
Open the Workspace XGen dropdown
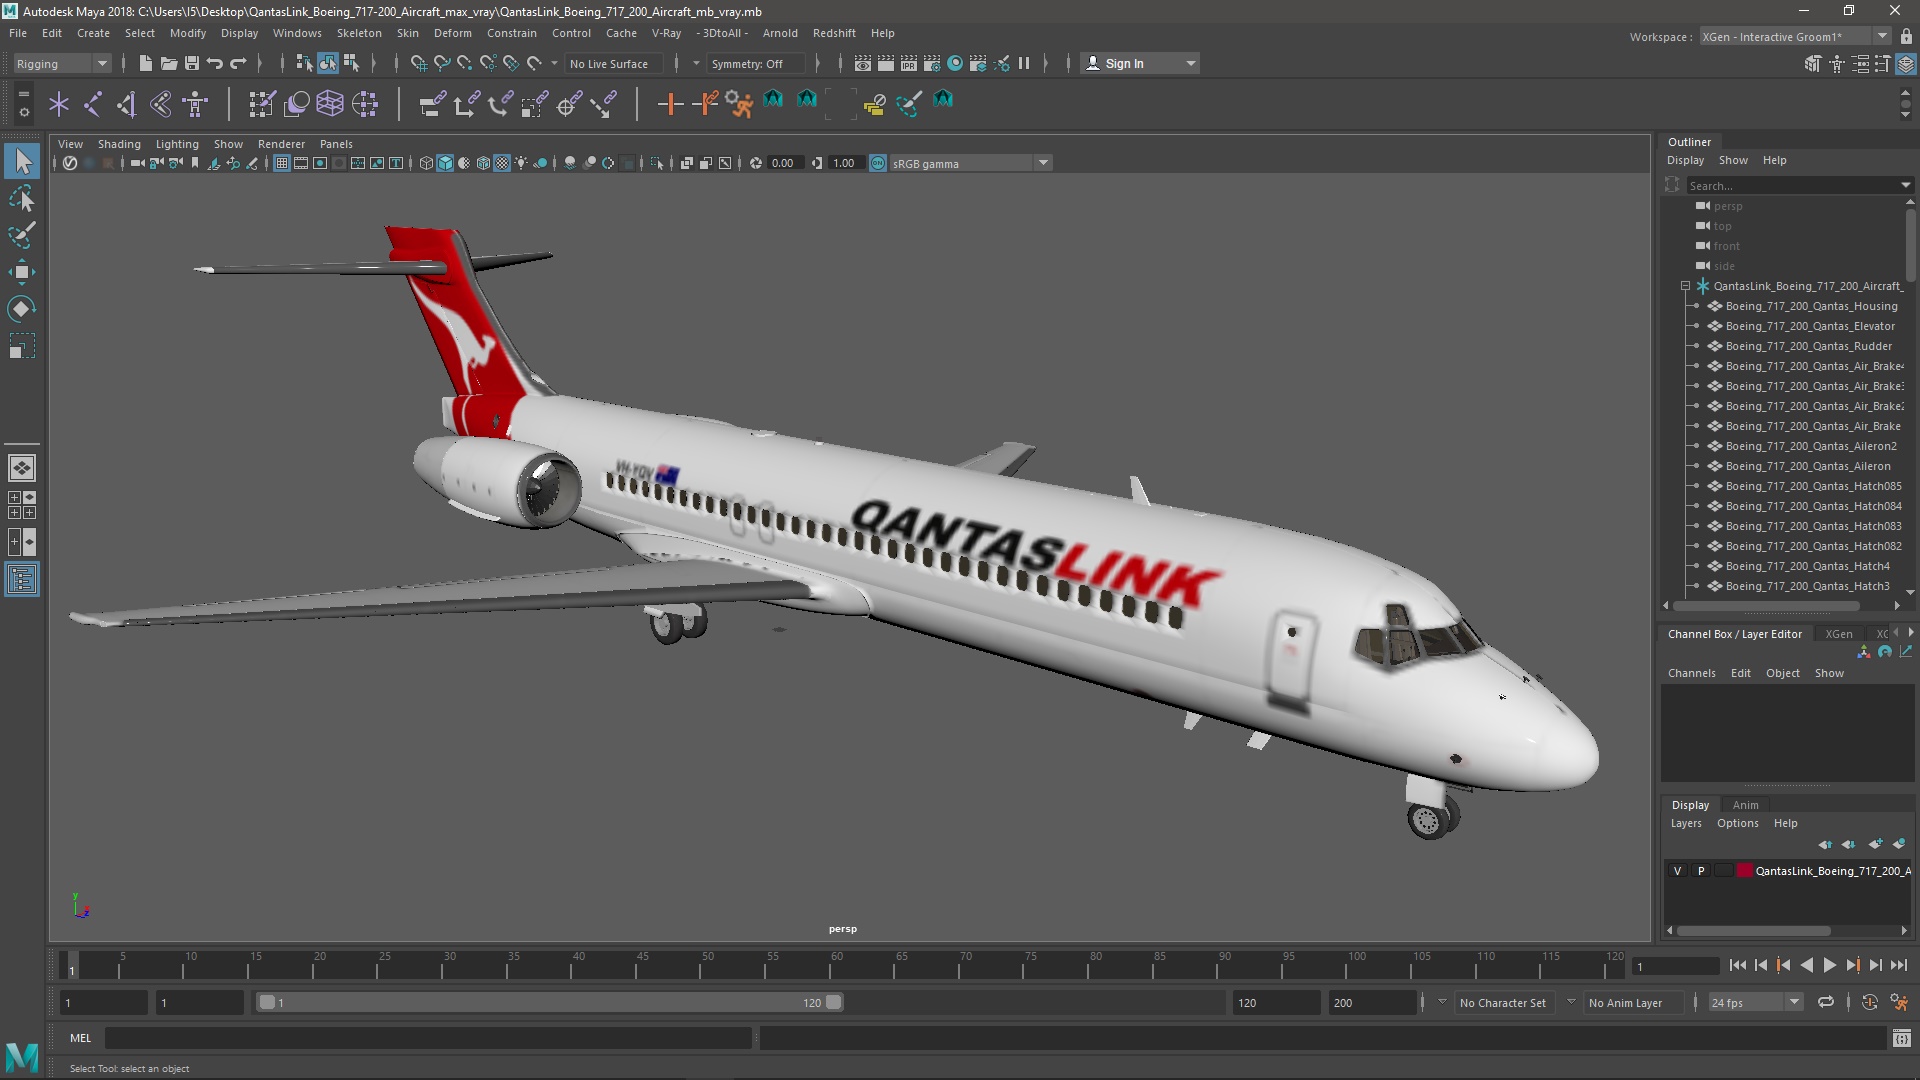click(x=1795, y=37)
